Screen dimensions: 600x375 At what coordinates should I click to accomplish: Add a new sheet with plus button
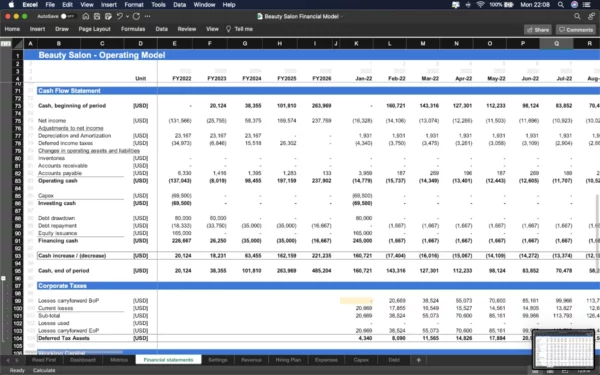[x=419, y=360]
